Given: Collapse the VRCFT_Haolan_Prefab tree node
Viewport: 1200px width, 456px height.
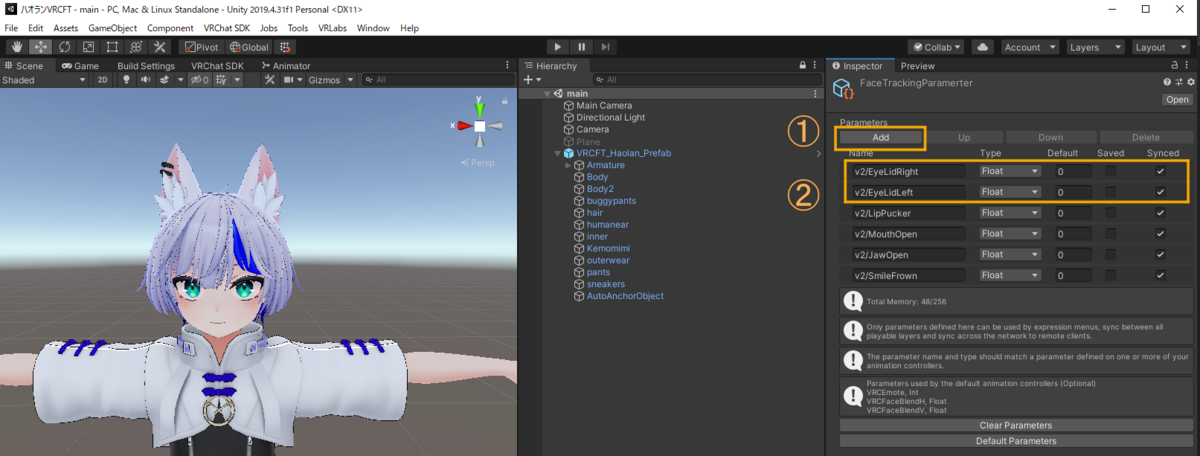Looking at the screenshot, I should tap(558, 153).
